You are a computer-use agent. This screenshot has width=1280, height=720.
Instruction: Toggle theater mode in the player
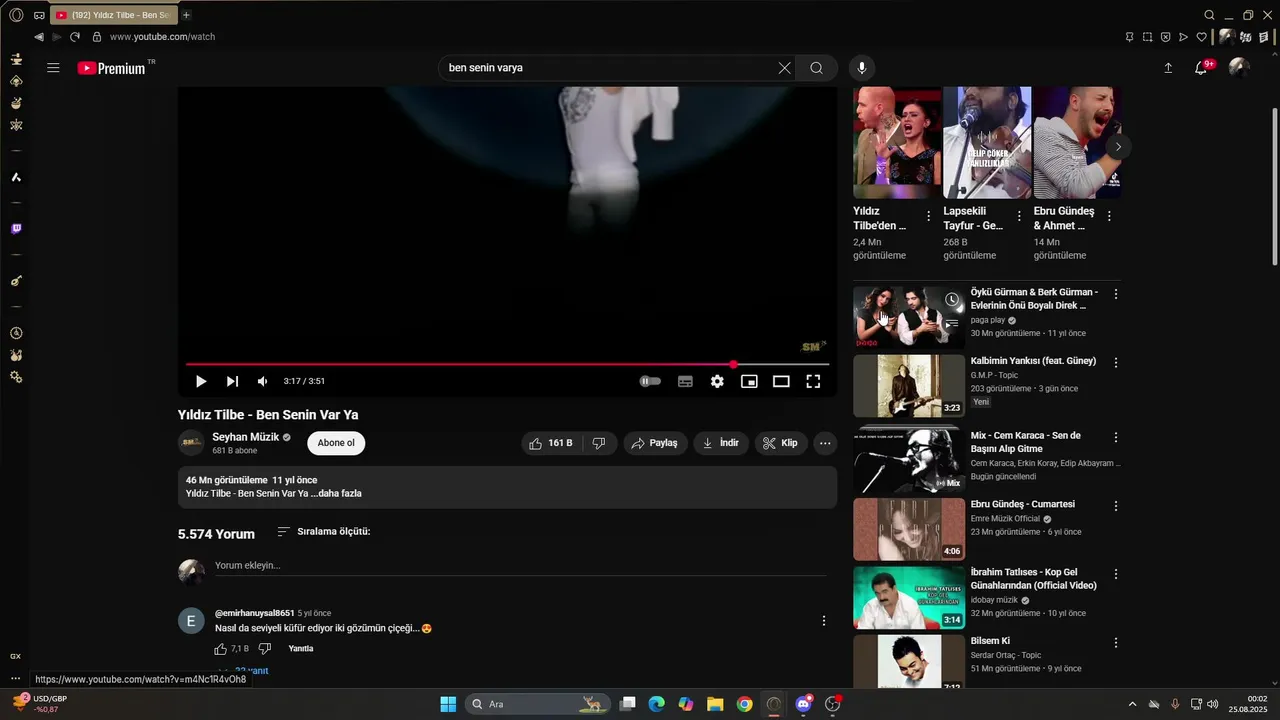pyautogui.click(x=781, y=381)
